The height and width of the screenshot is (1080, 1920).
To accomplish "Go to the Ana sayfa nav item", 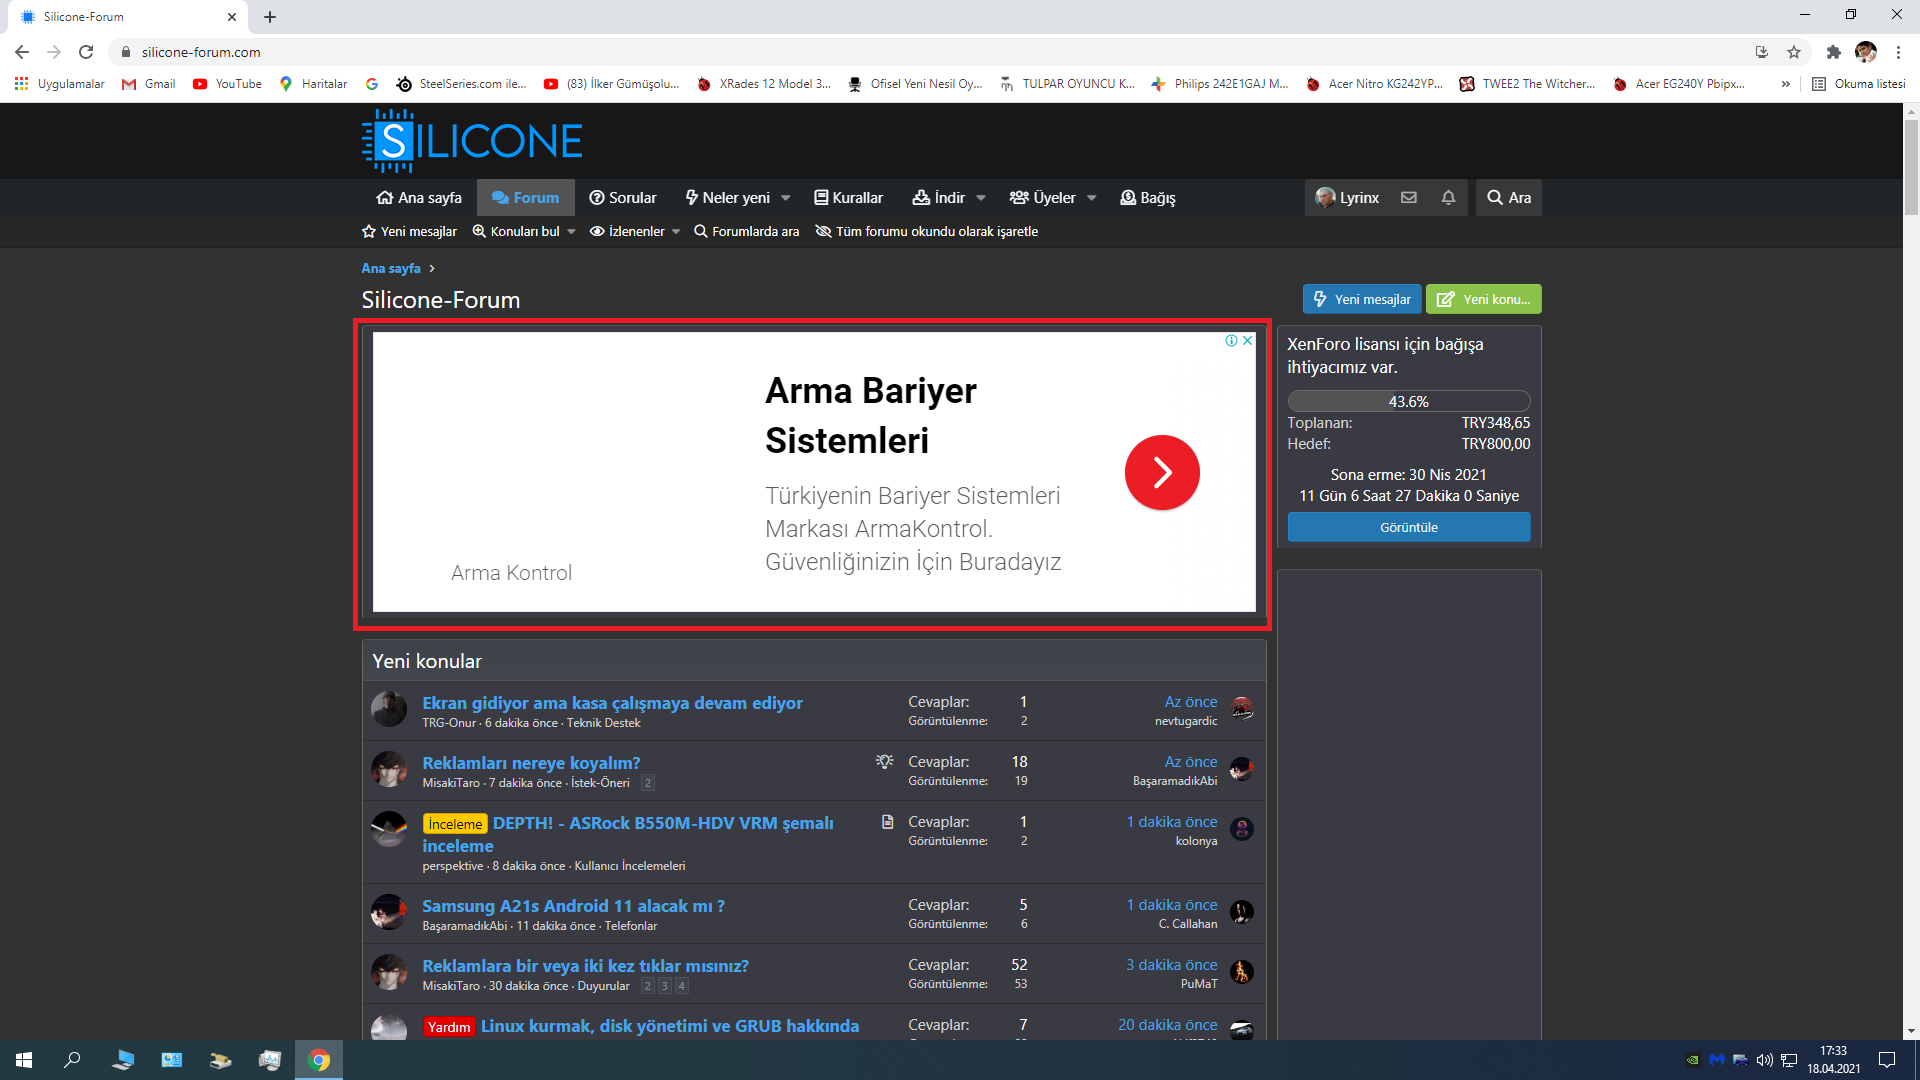I will [419, 198].
